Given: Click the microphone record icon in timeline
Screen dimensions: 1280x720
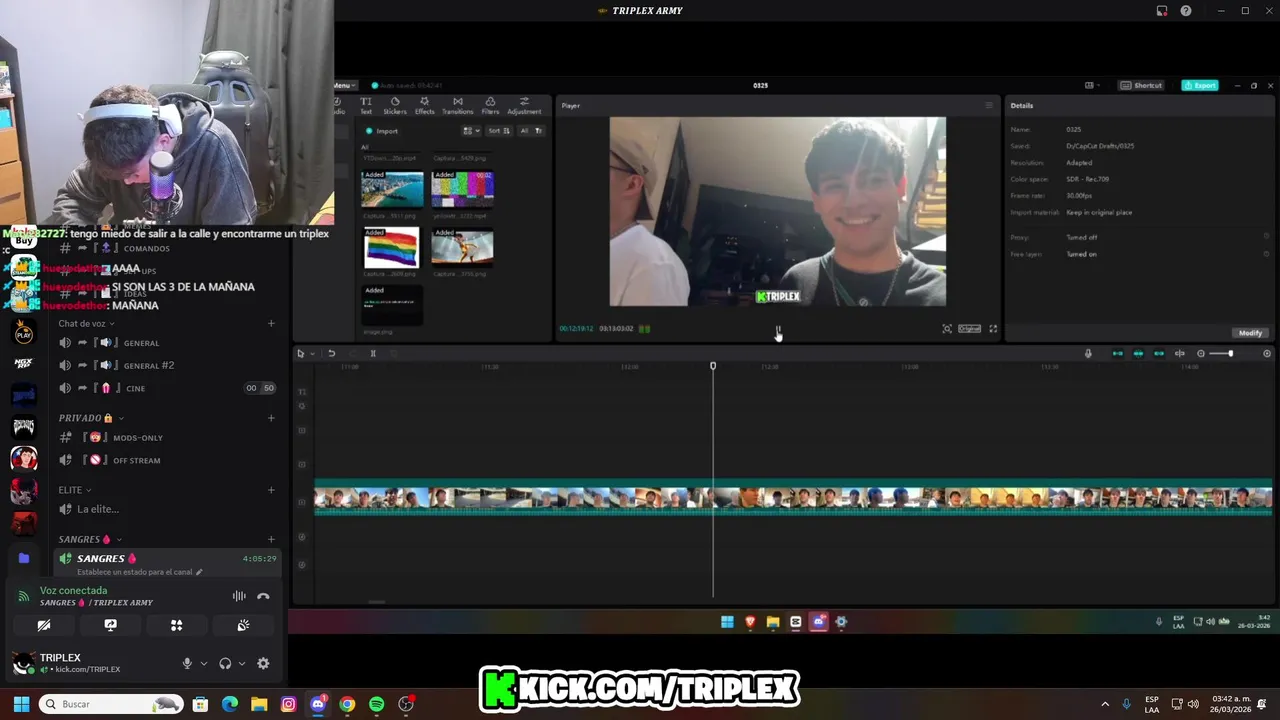Looking at the screenshot, I should coord(1088,353).
